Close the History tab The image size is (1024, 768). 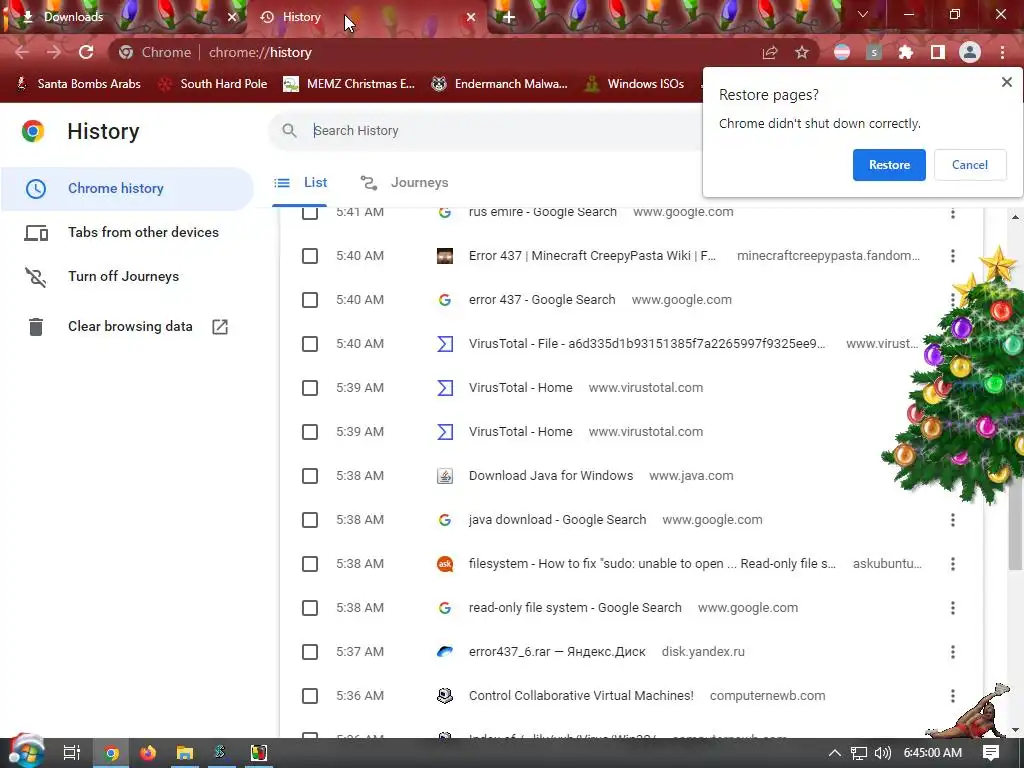(x=471, y=18)
